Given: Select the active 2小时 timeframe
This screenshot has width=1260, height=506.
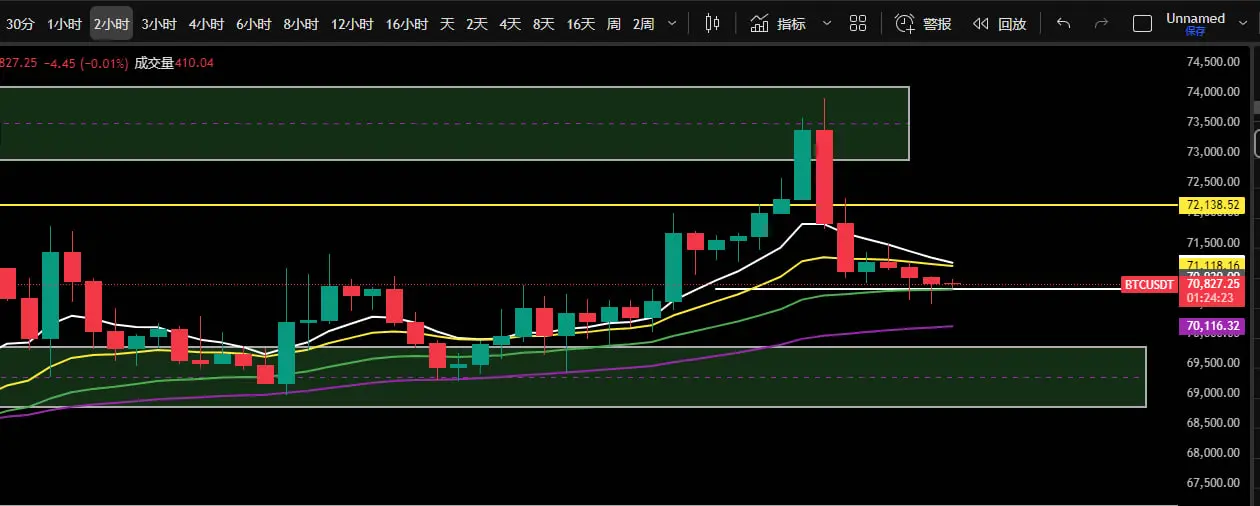Looking at the screenshot, I should click(x=110, y=23).
